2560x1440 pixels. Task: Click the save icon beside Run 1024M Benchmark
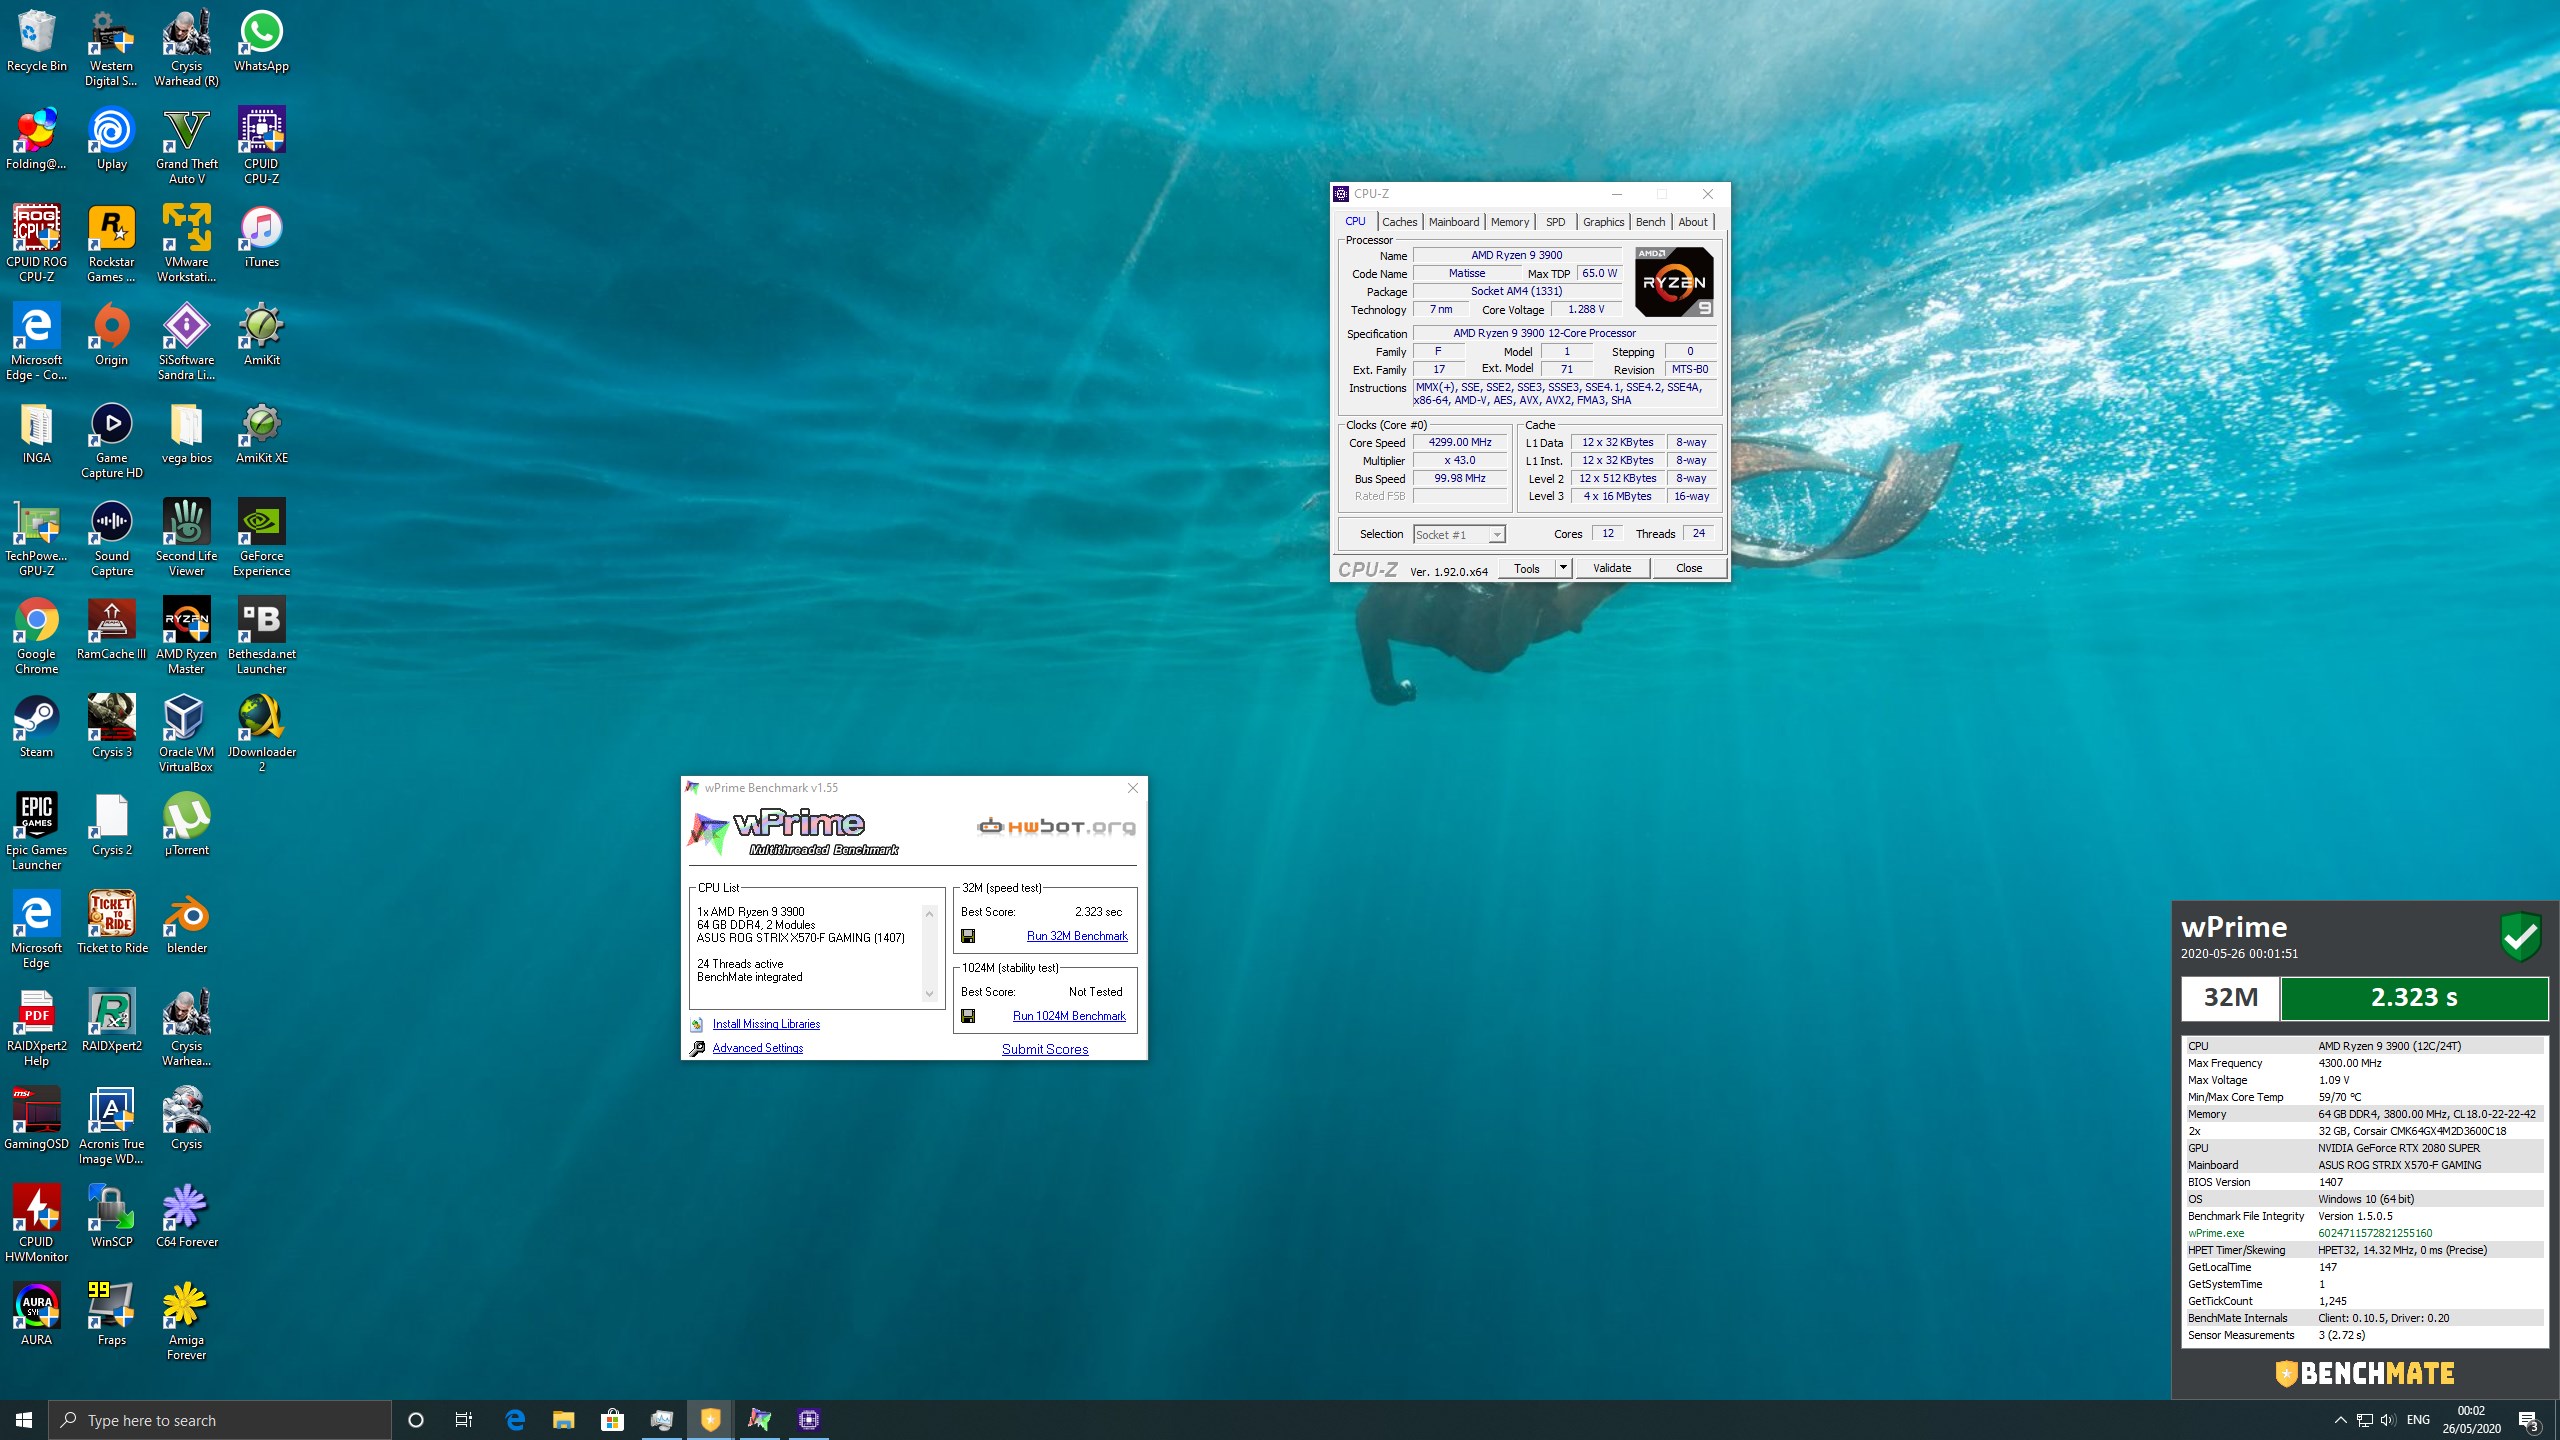pyautogui.click(x=968, y=1017)
